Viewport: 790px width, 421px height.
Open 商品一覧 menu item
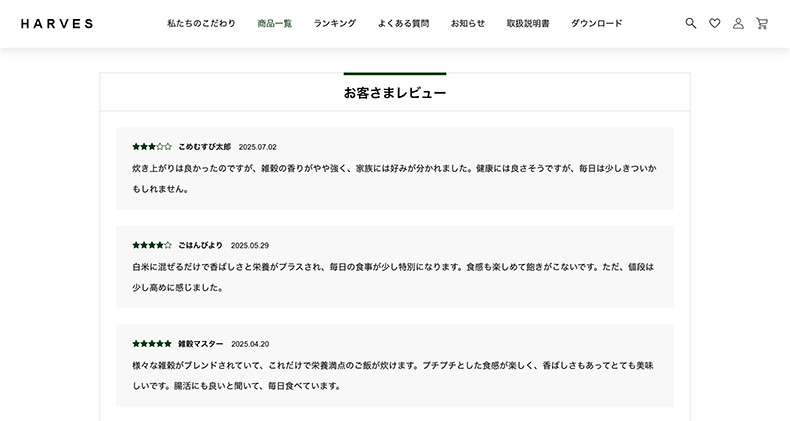[275, 23]
